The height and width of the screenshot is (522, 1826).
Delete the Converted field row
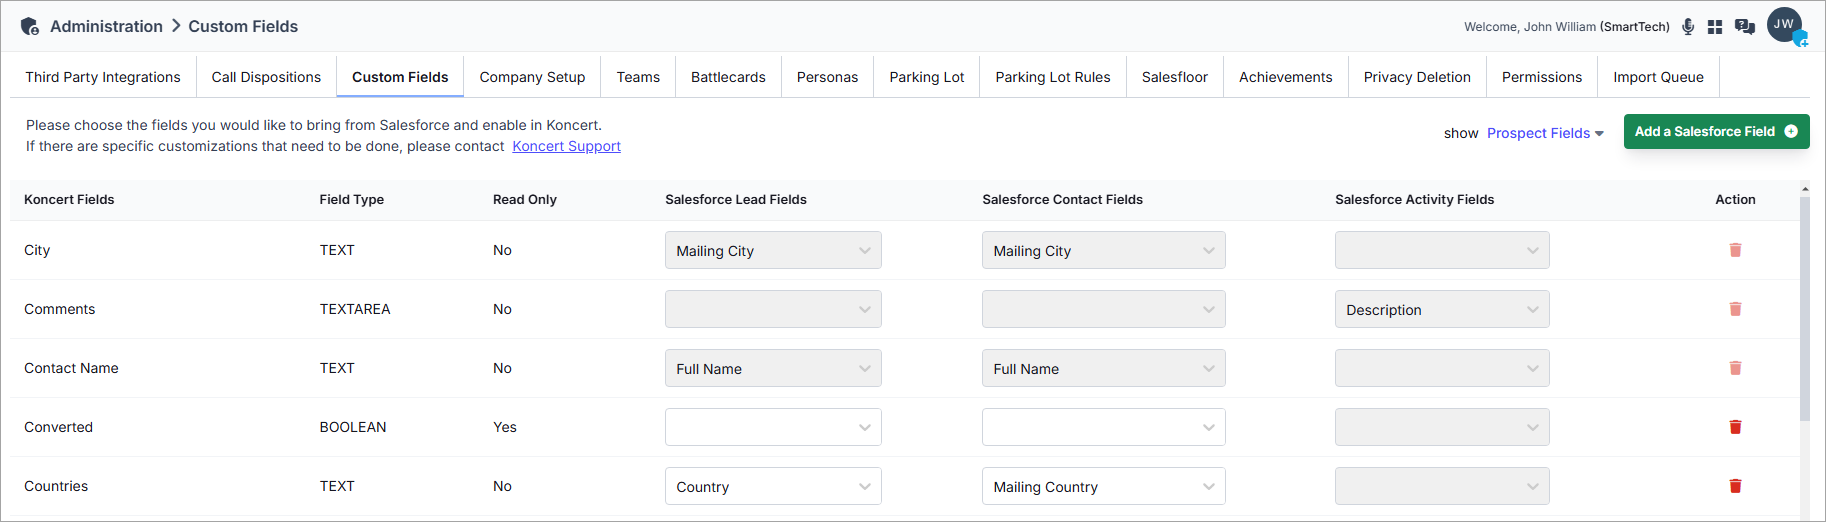click(1735, 427)
